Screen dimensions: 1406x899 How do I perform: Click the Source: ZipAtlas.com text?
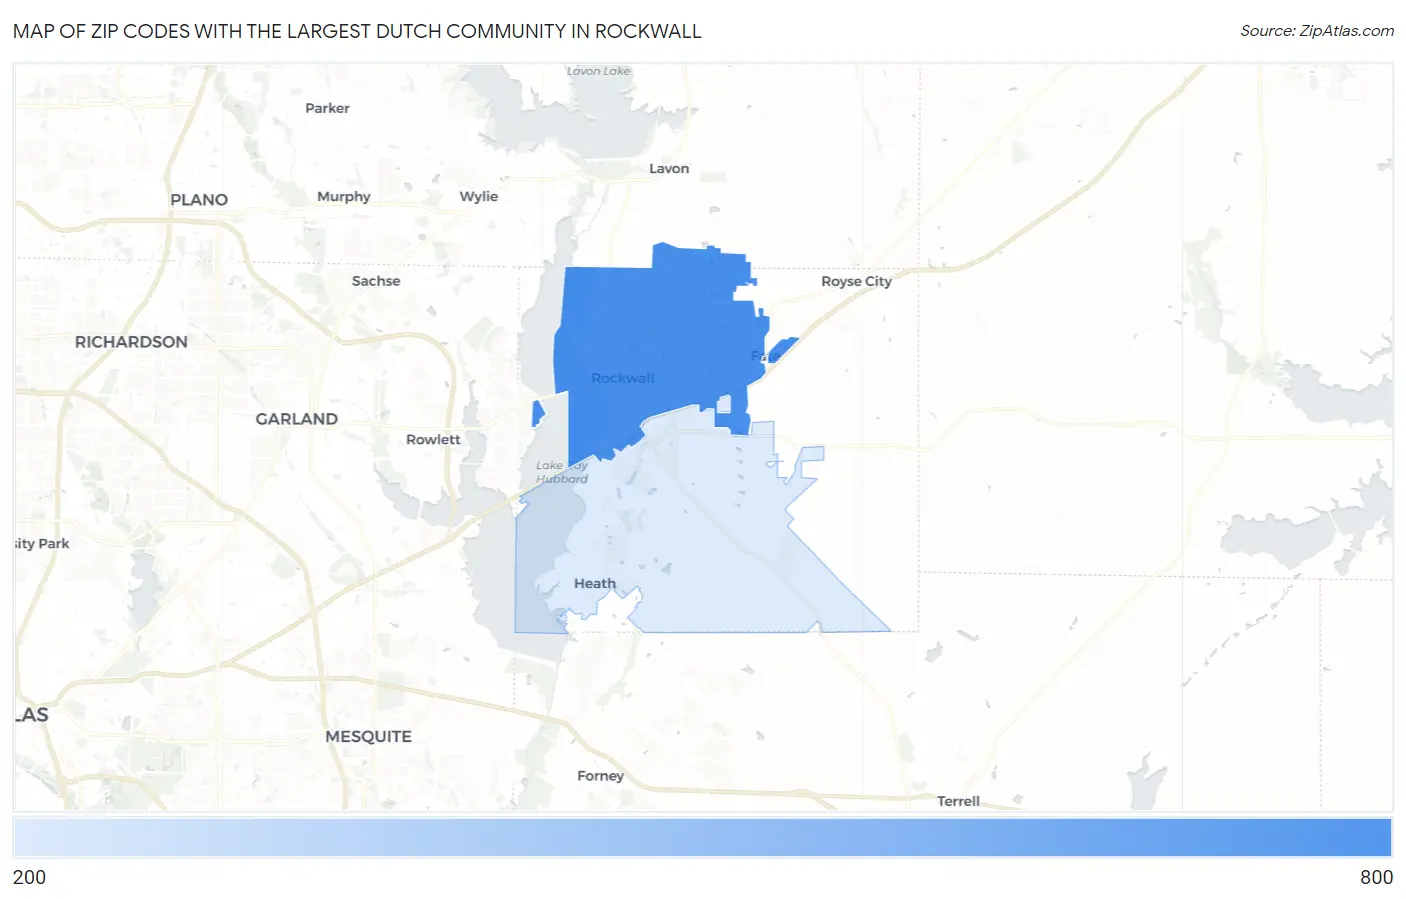pos(1317,31)
